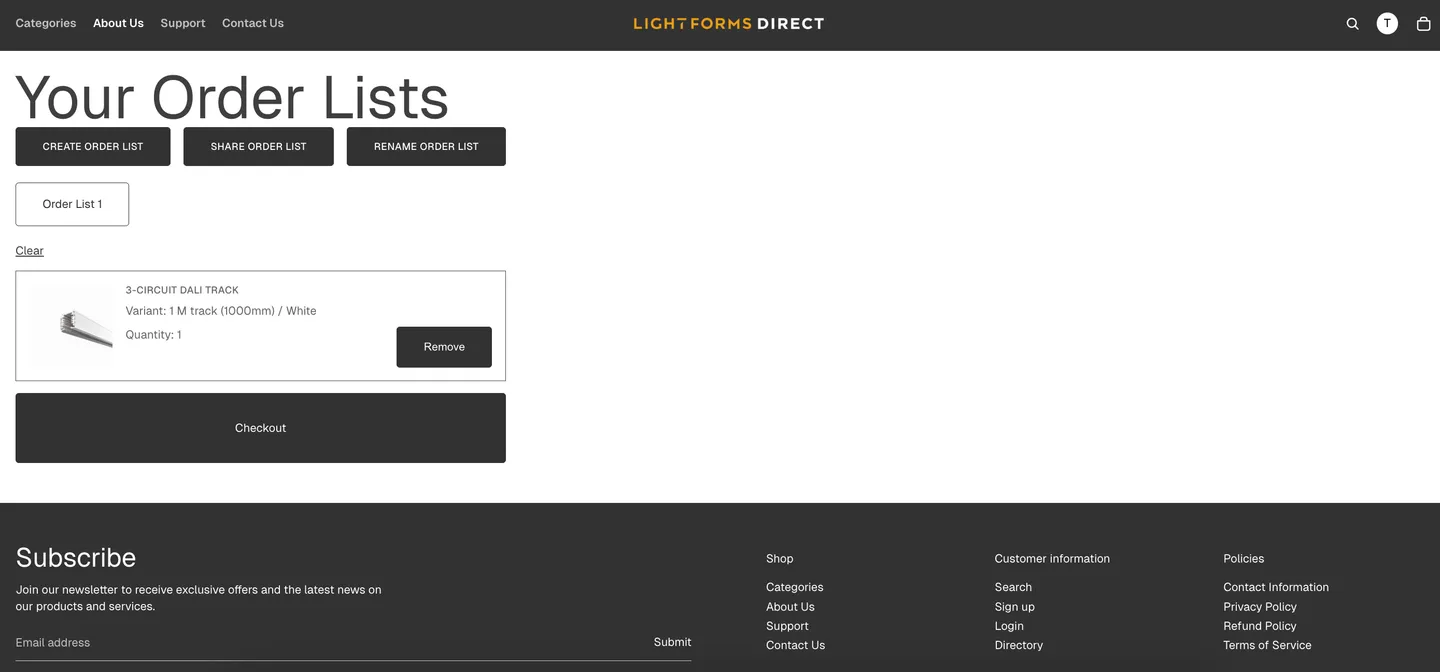Open the search icon in header
The width and height of the screenshot is (1440, 672).
(1352, 24)
